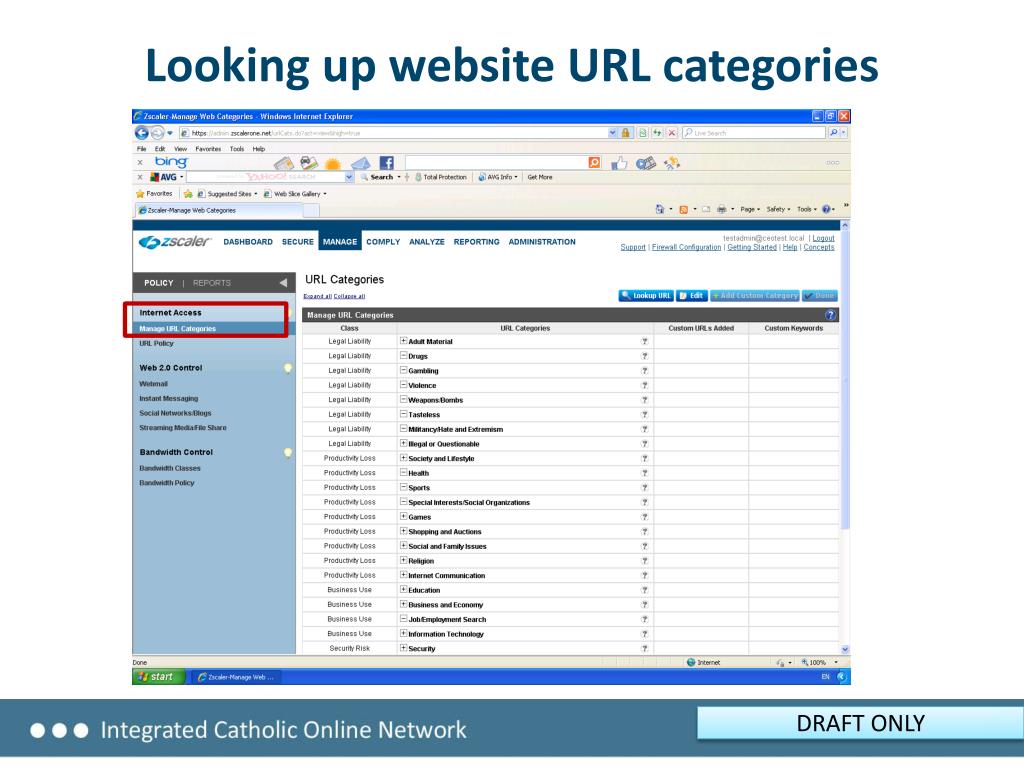This screenshot has height=768, width=1024.
Task: Click the mail envelope icon in Bing toolbar
Action: click(360, 163)
